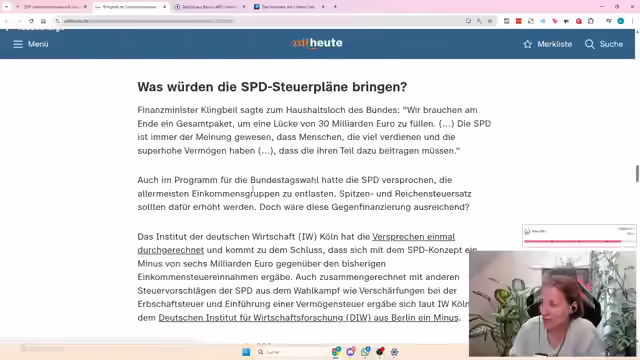
Task: Close the active Klingbeil tab
Action: 164,7
